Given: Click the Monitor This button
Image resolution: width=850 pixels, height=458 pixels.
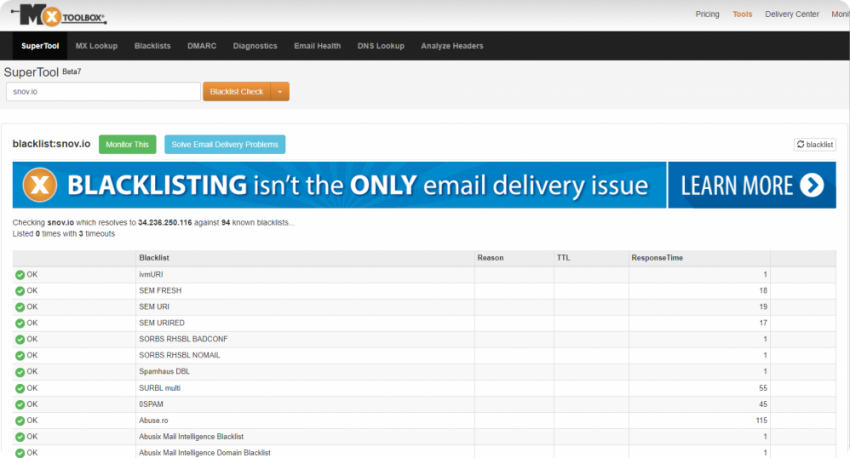Looking at the screenshot, I should [127, 144].
